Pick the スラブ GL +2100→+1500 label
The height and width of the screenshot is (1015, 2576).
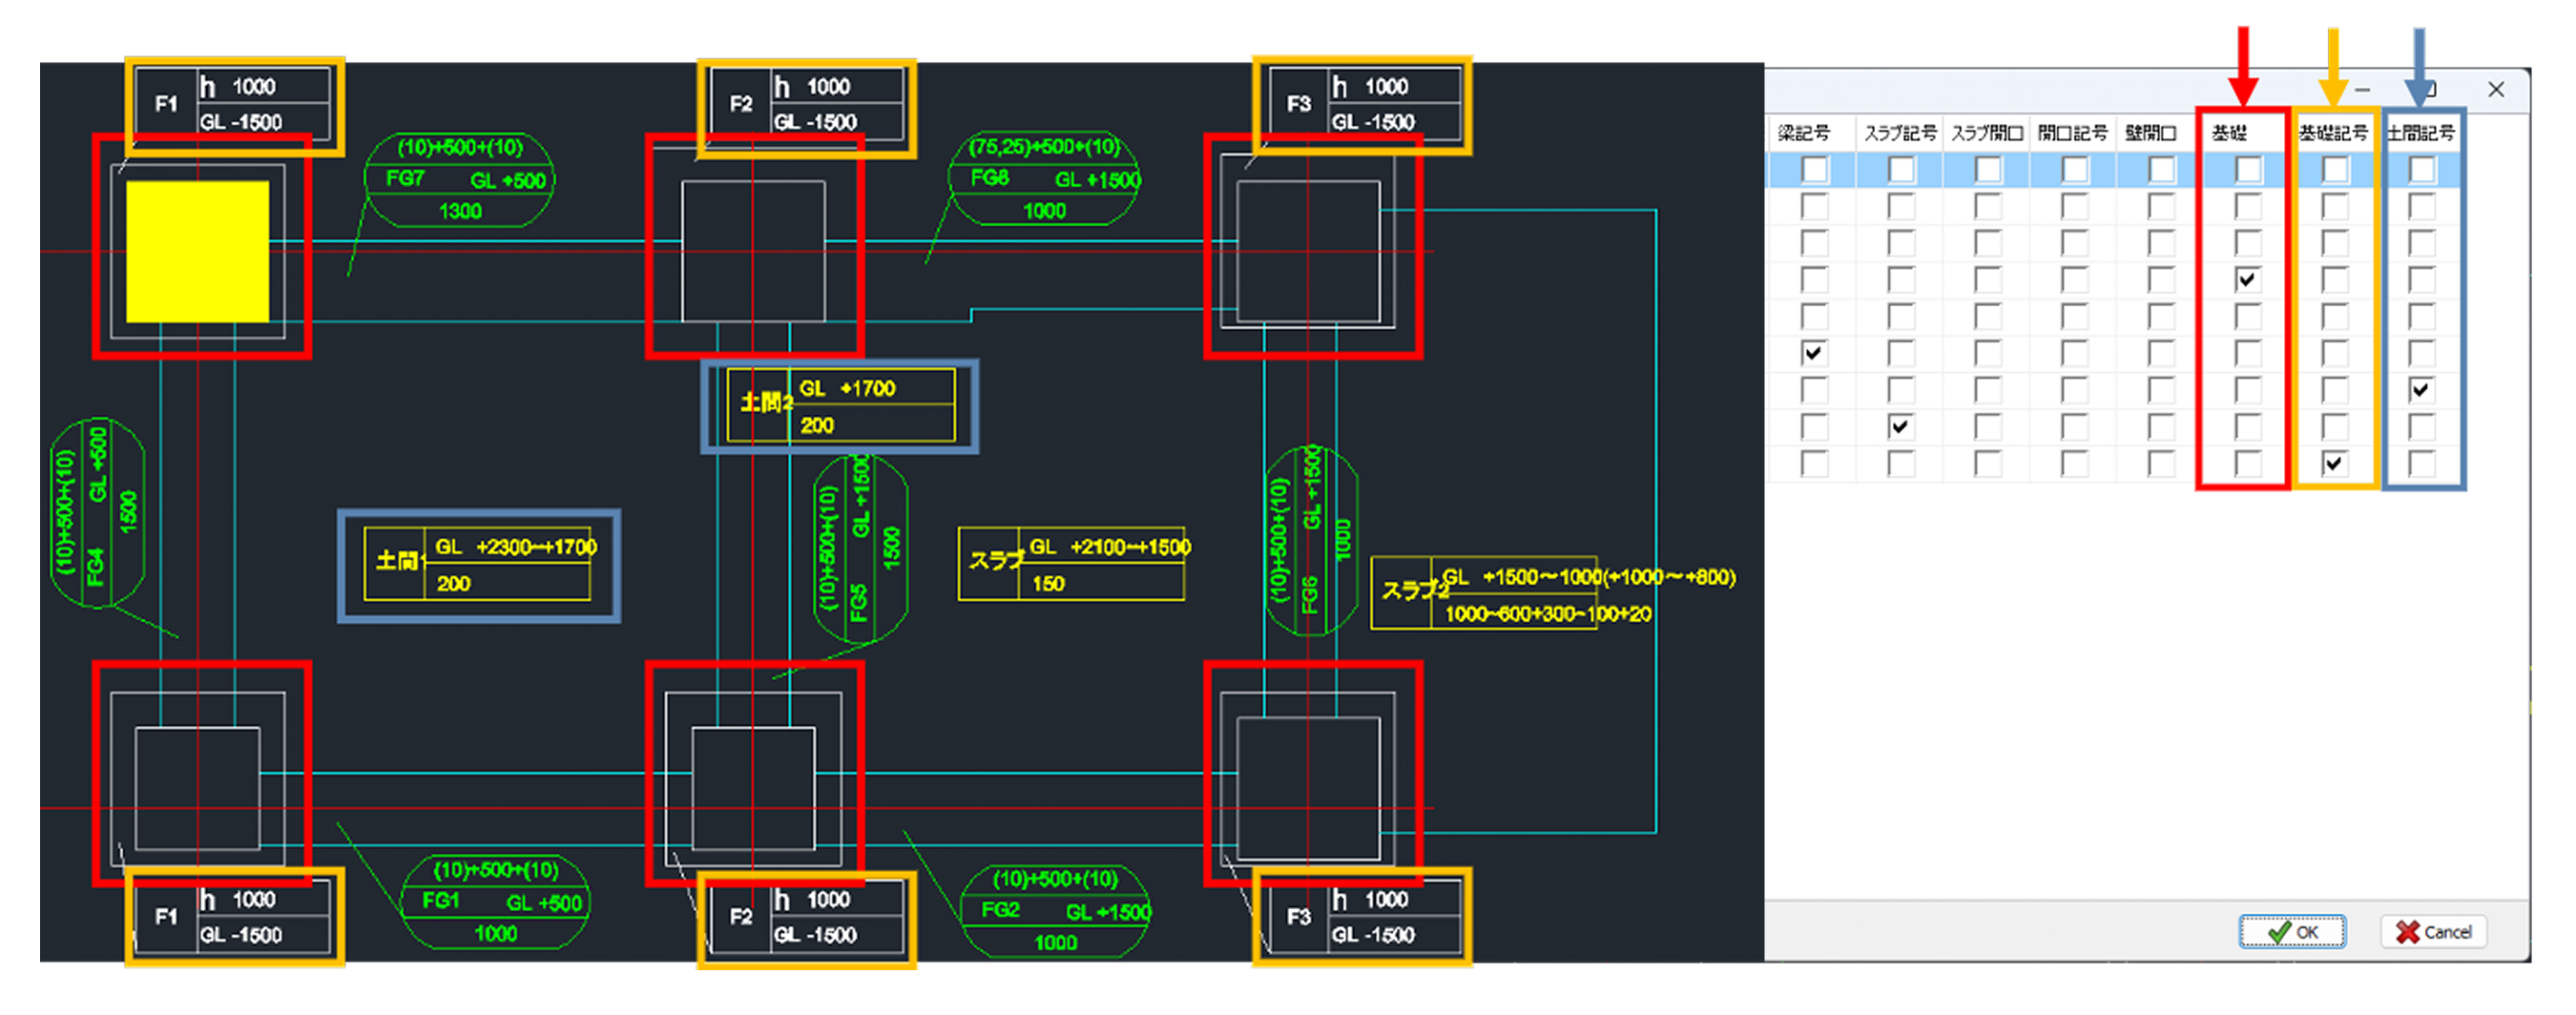point(1072,564)
